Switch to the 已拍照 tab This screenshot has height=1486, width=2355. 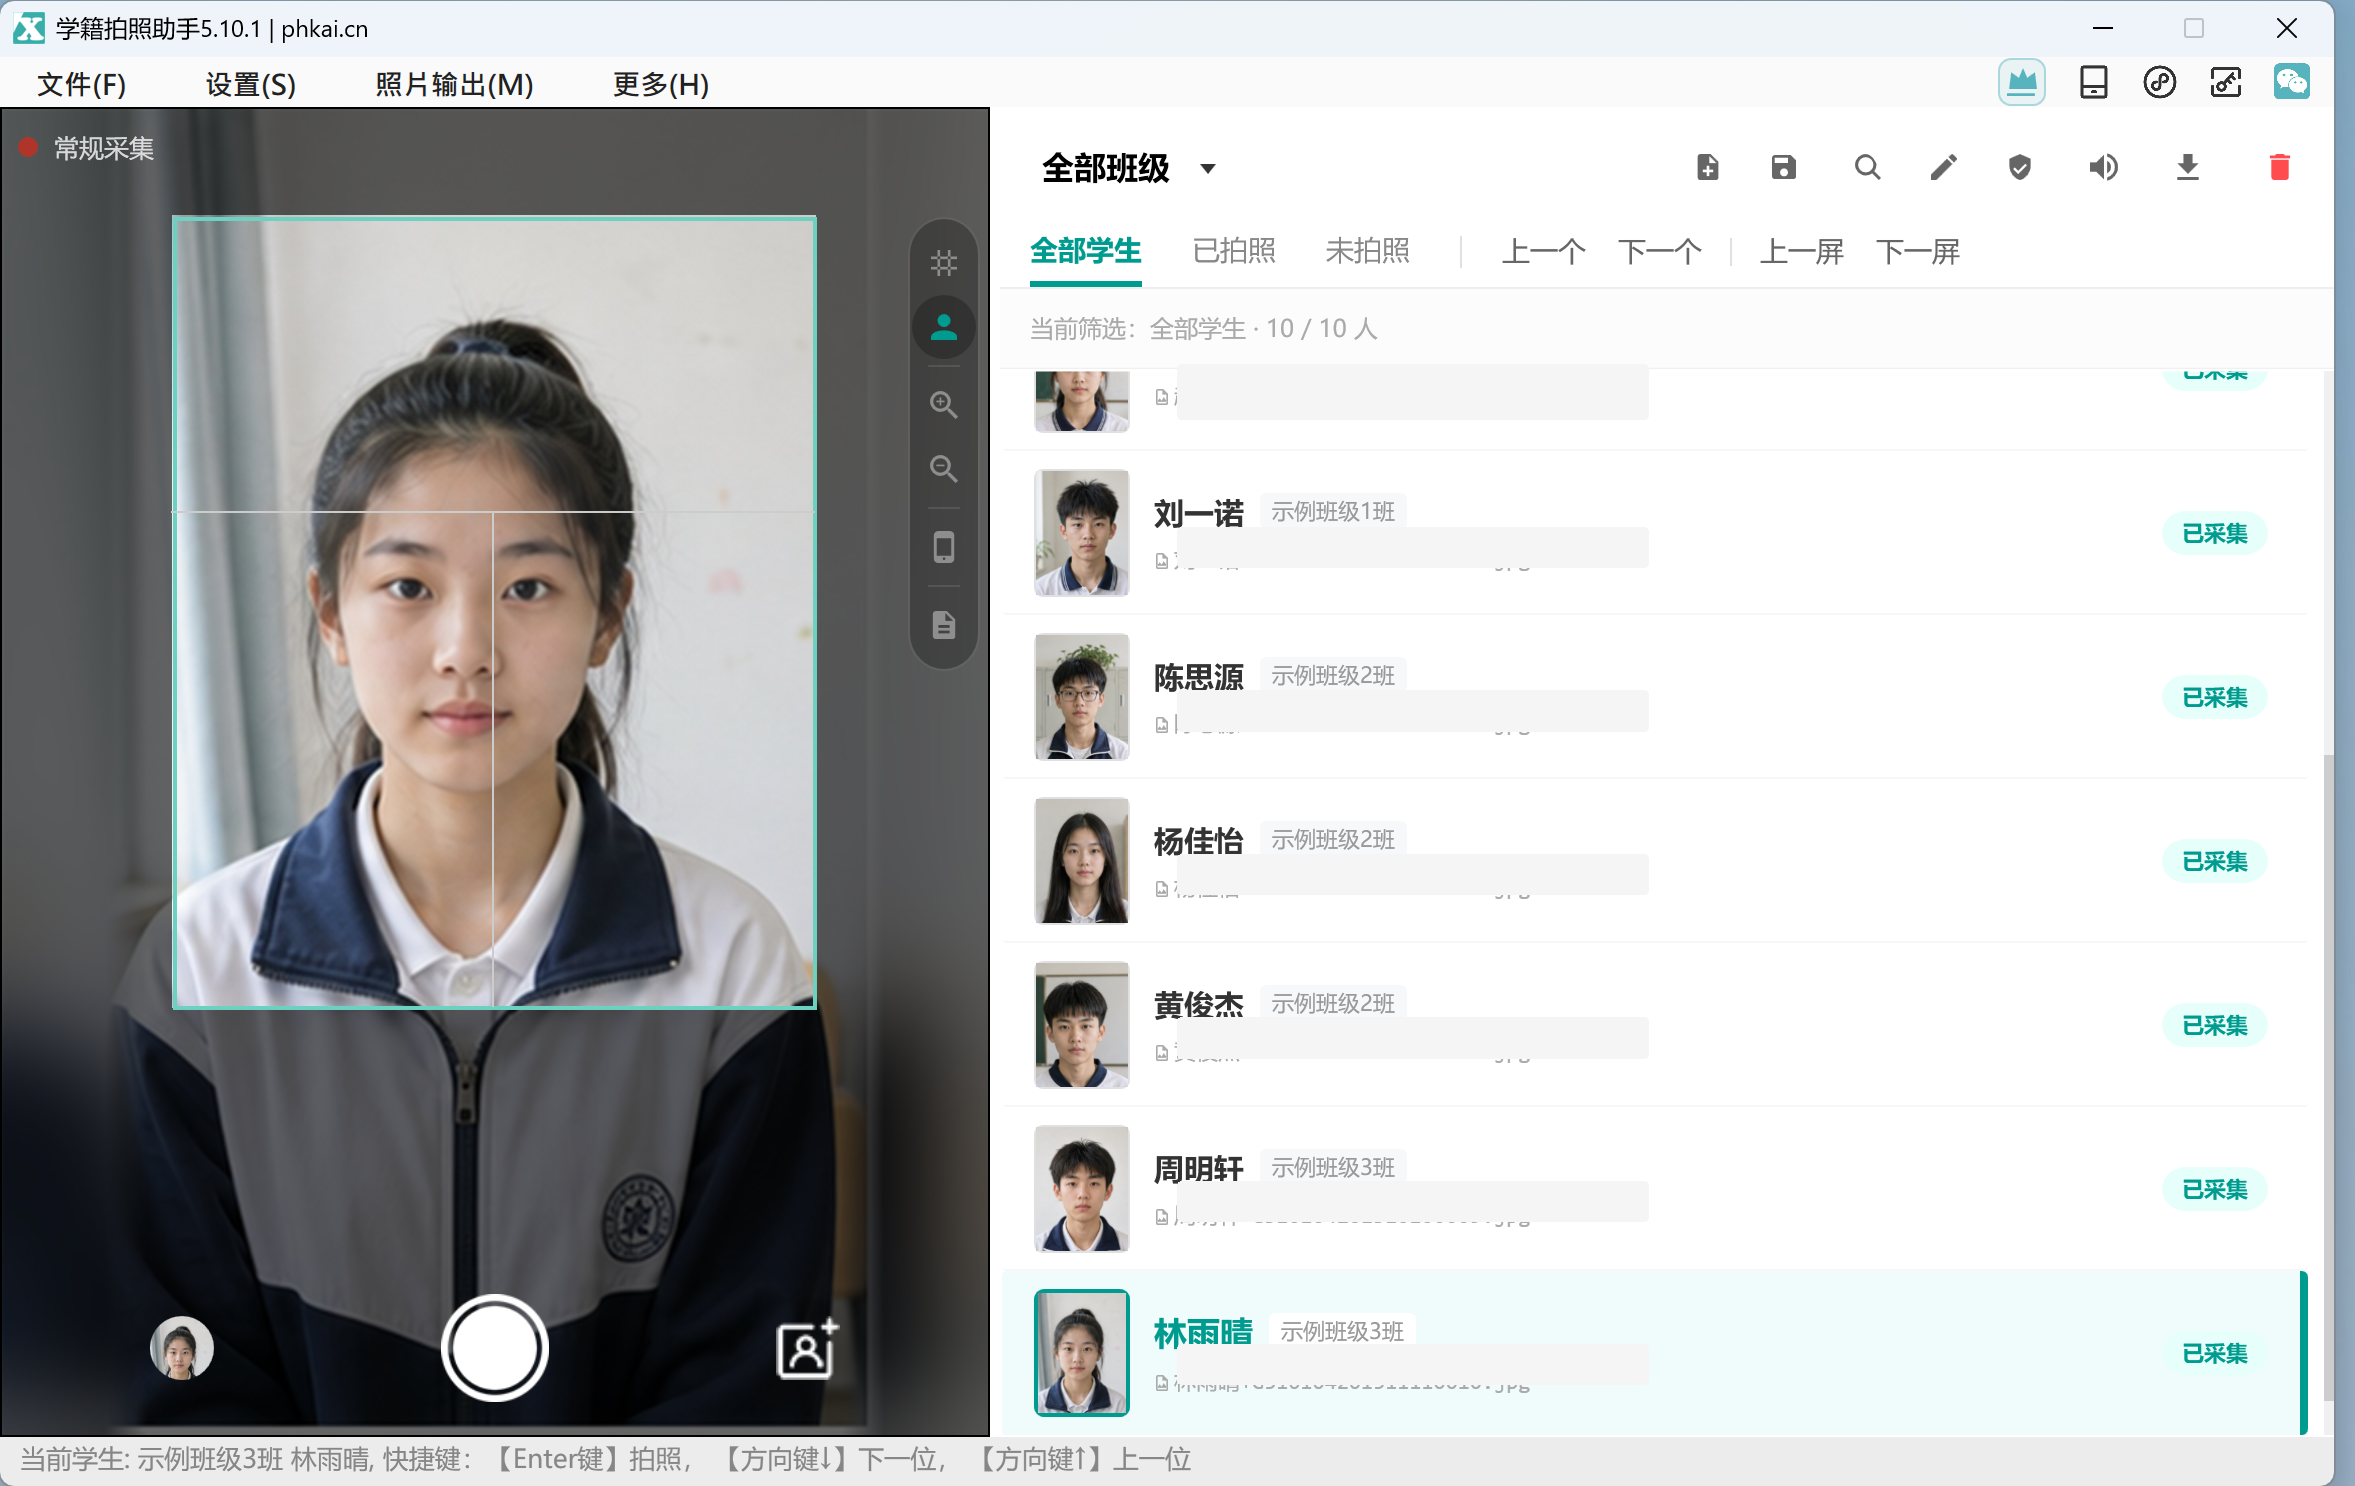click(1234, 251)
